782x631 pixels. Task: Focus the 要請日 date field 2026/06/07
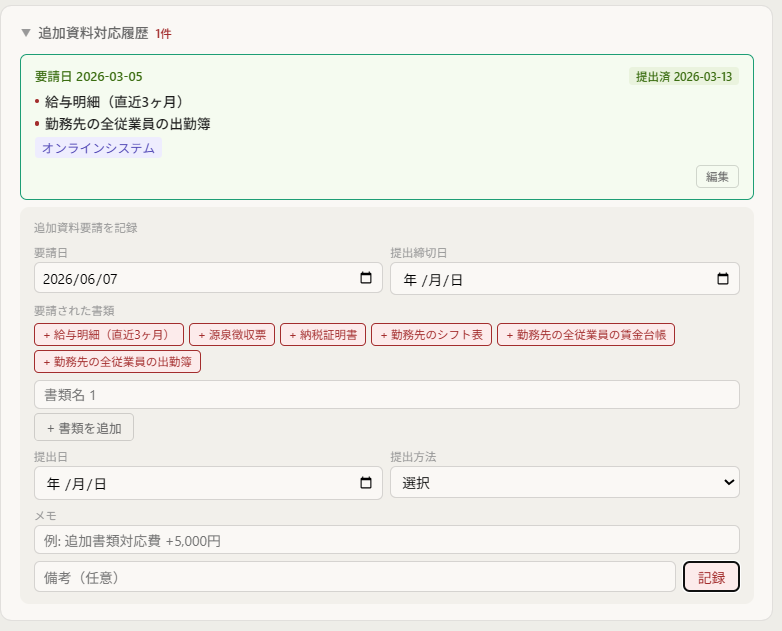[208, 278]
